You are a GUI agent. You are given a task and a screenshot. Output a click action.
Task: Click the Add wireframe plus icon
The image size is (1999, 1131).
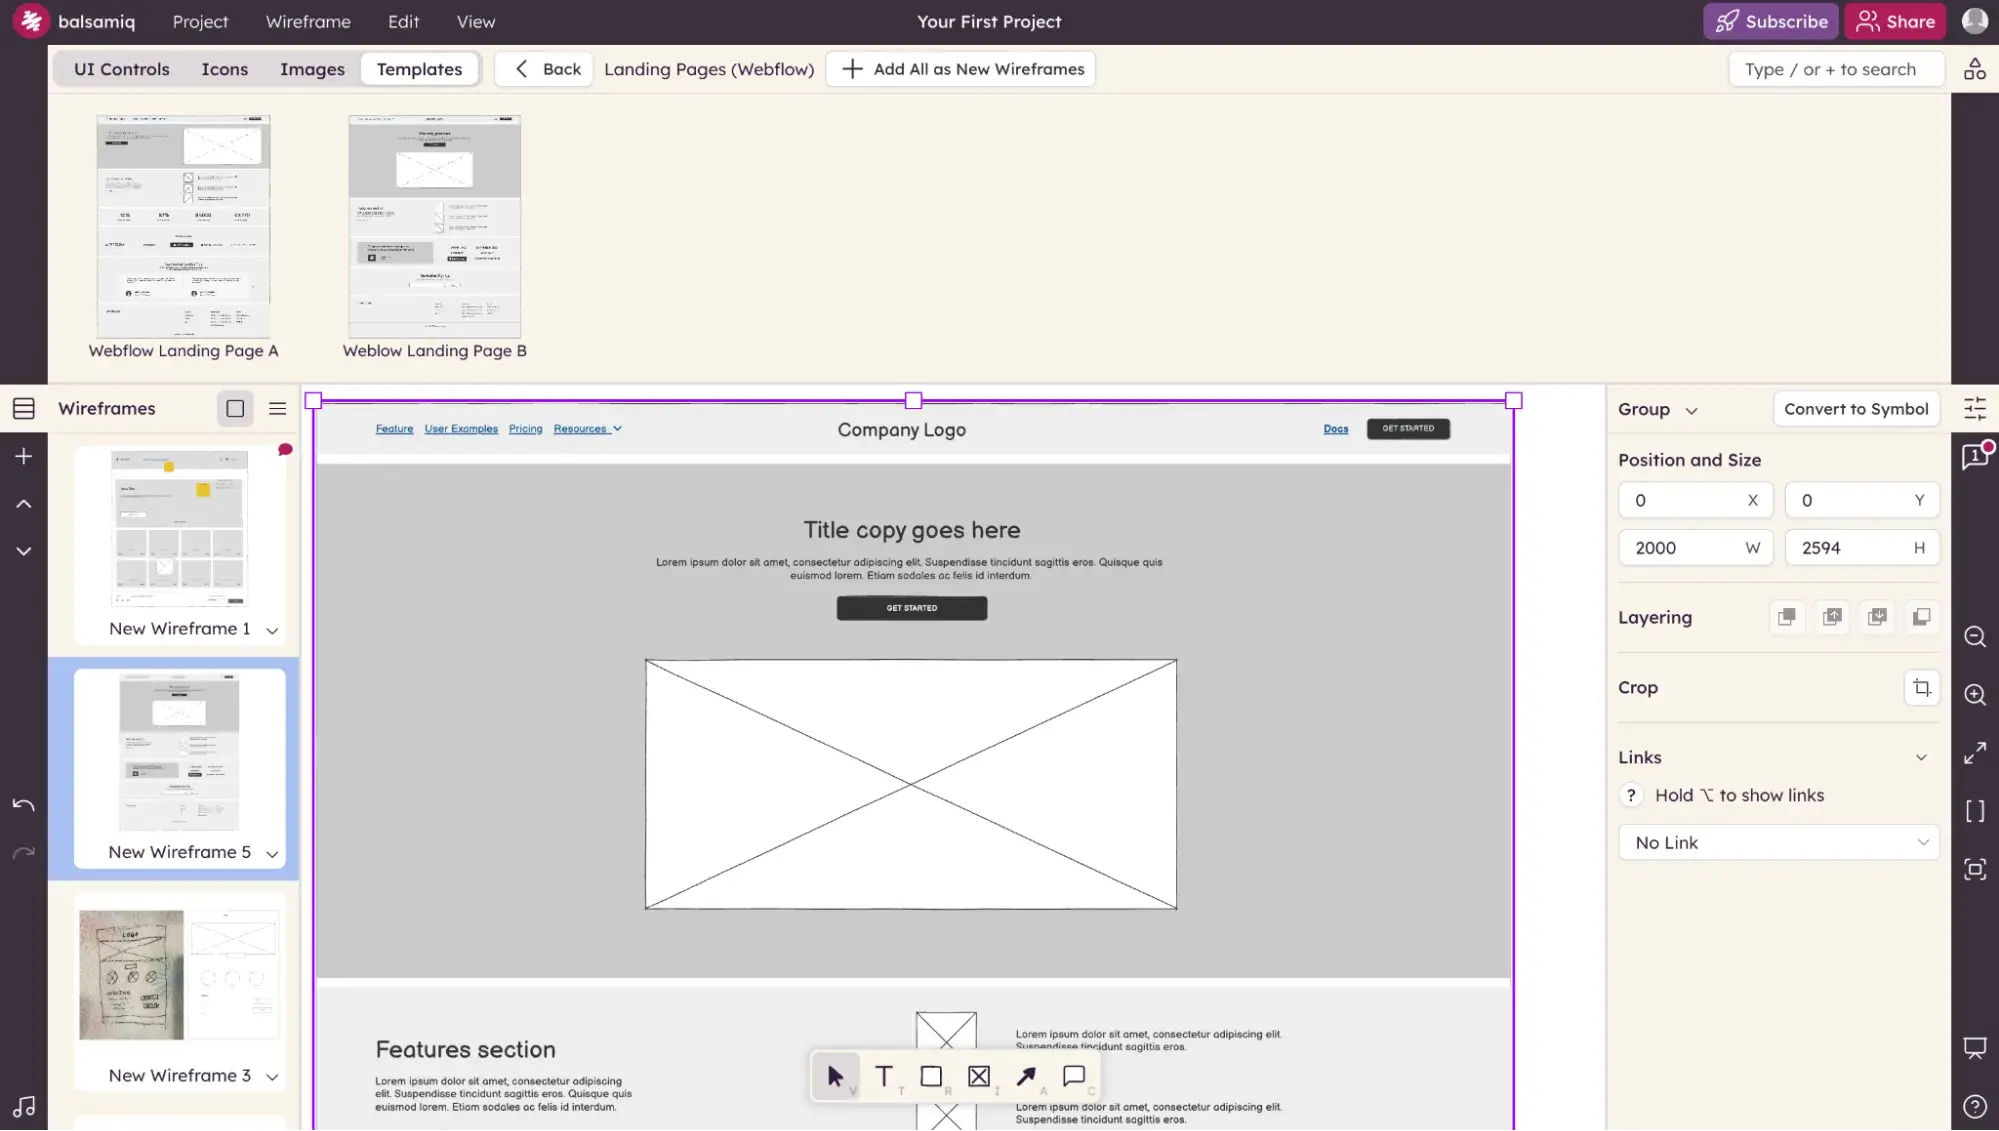click(x=24, y=456)
